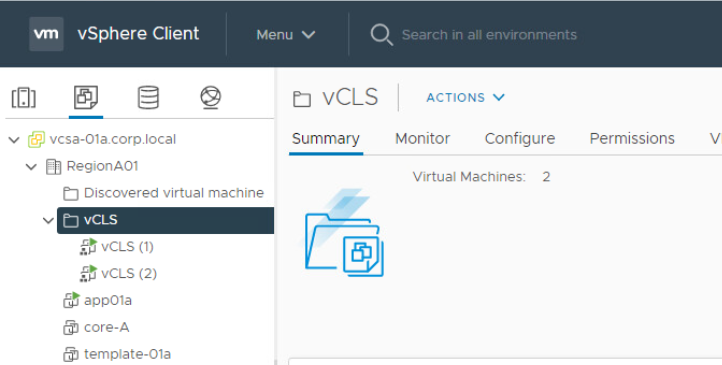Click the vSphere Client title
Screen dimensions: 722x365
(x=138, y=34)
